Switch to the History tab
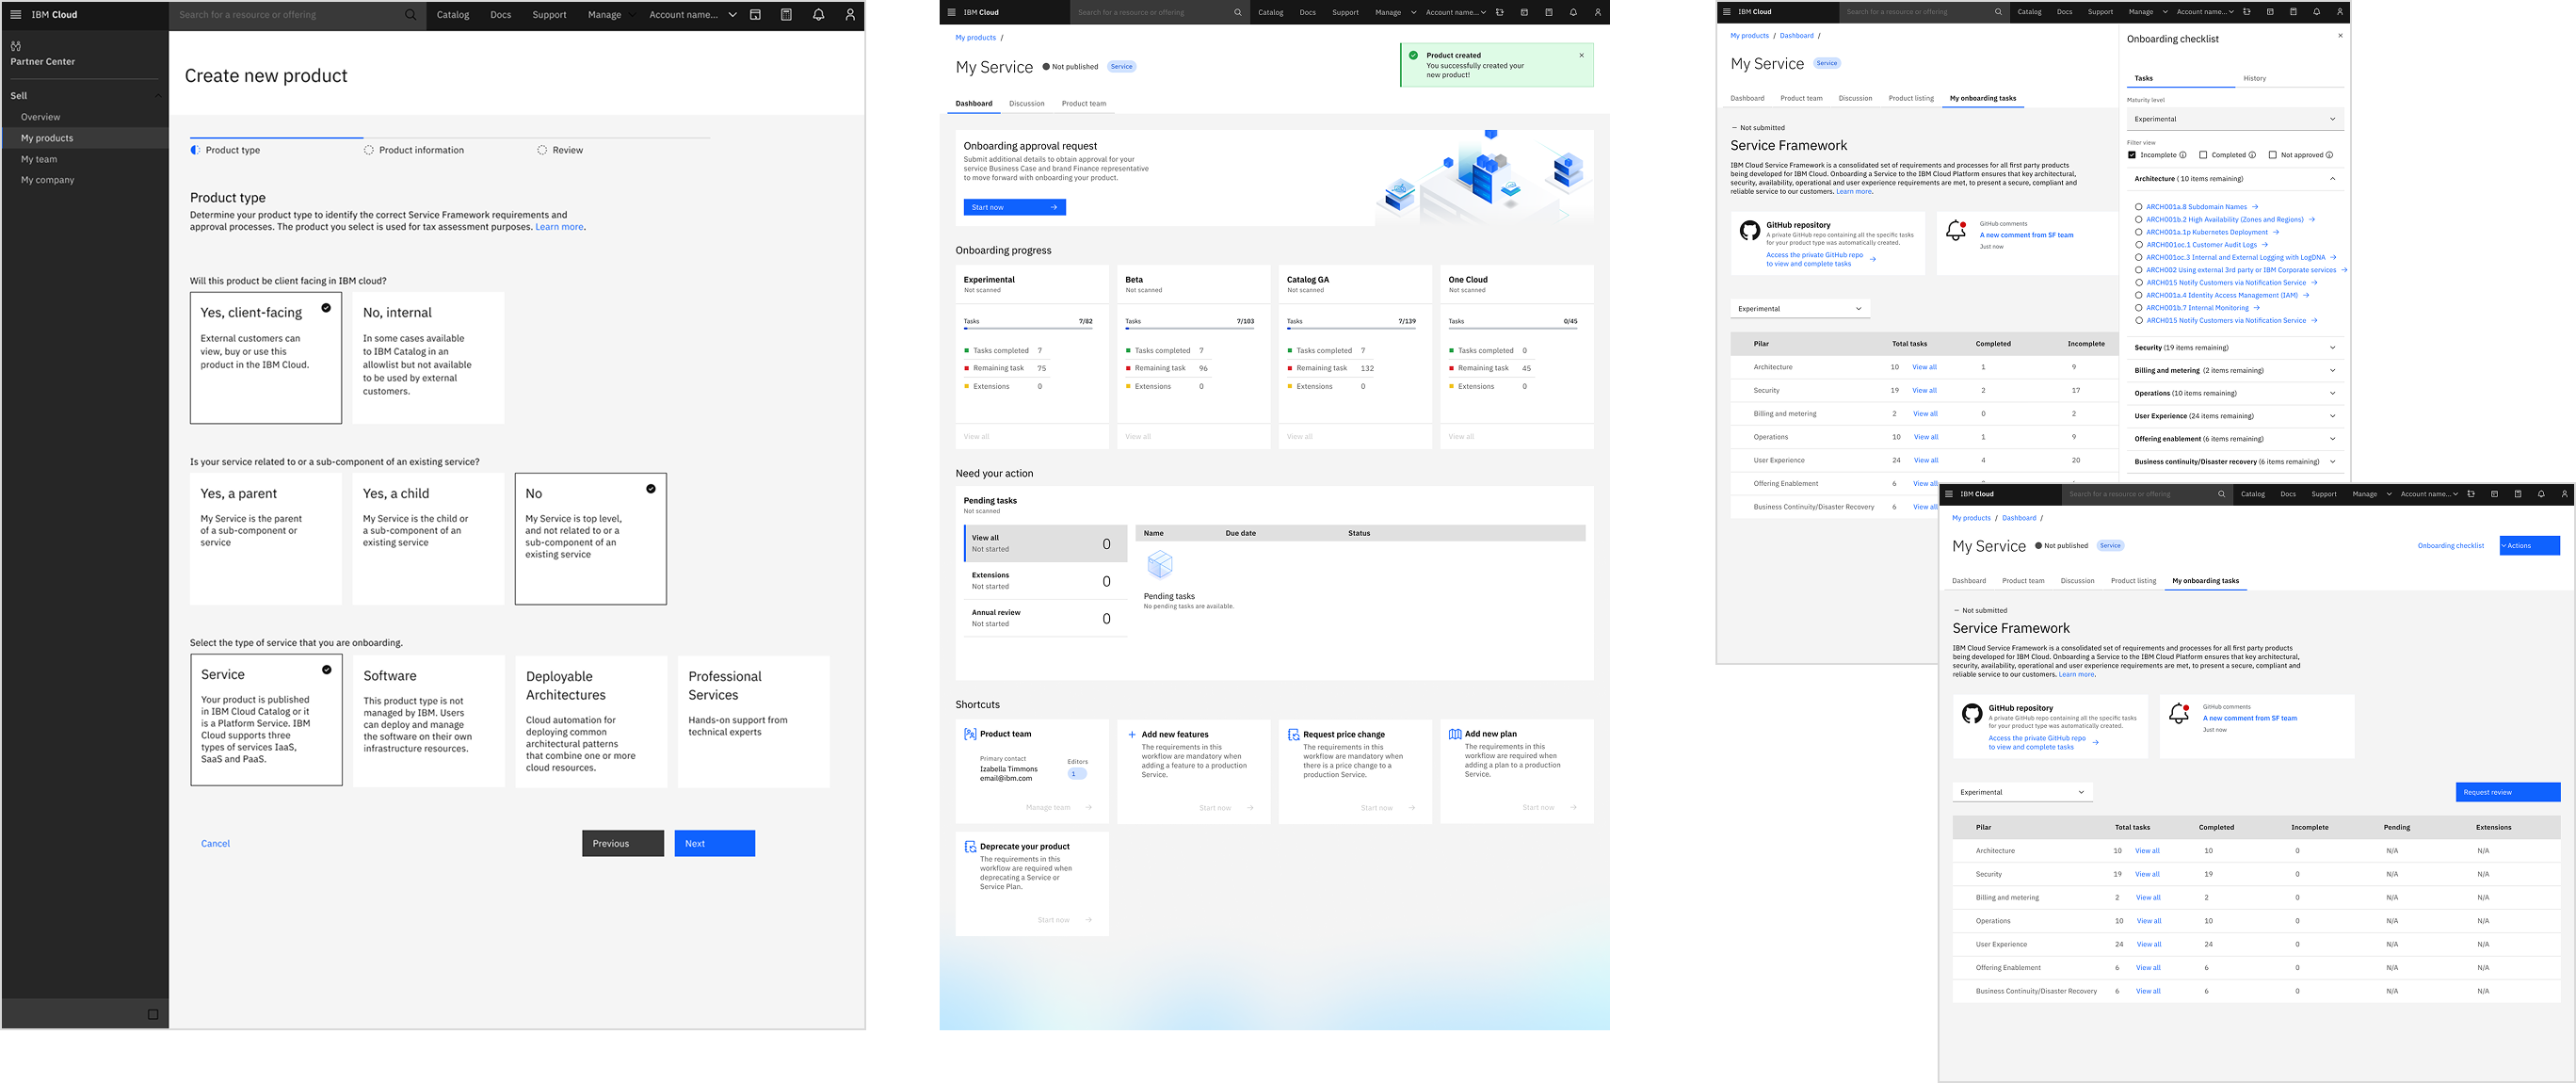 tap(2254, 78)
